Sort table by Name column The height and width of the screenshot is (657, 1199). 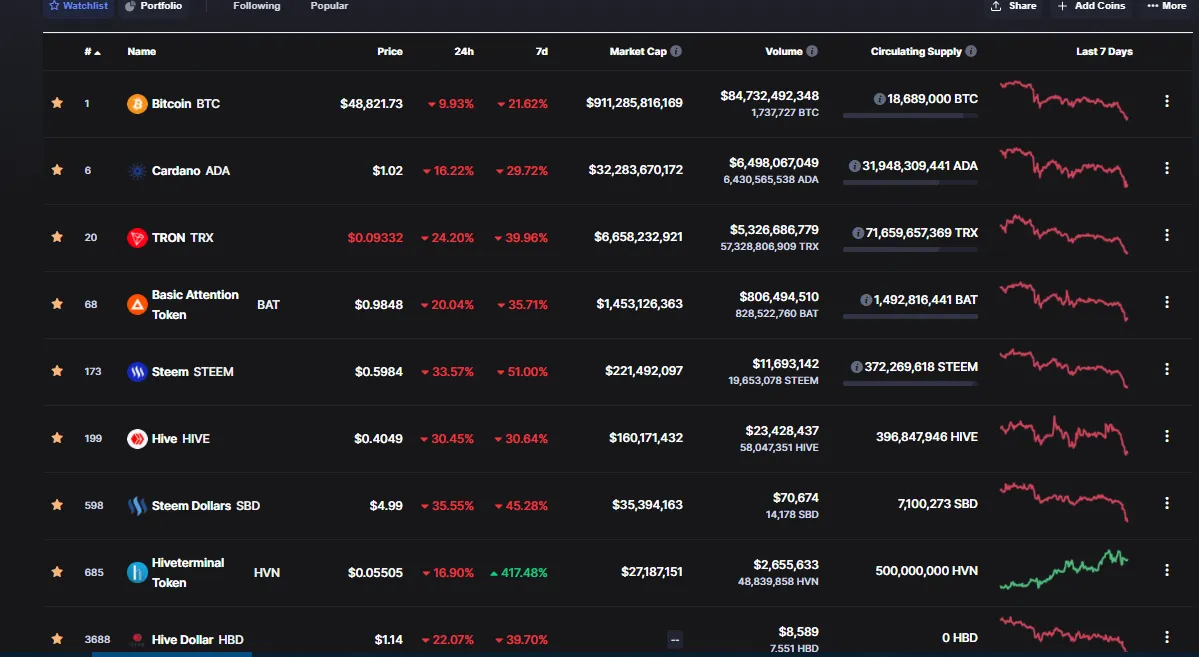tap(141, 51)
